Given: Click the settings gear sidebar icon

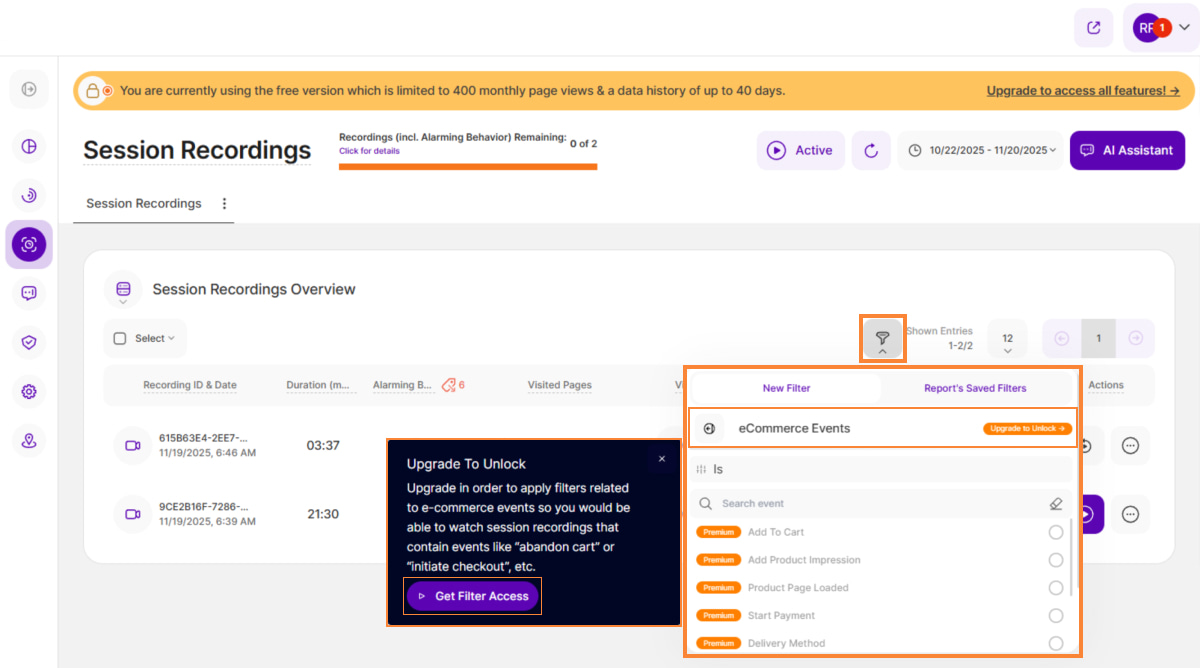Looking at the screenshot, I should pyautogui.click(x=29, y=391).
